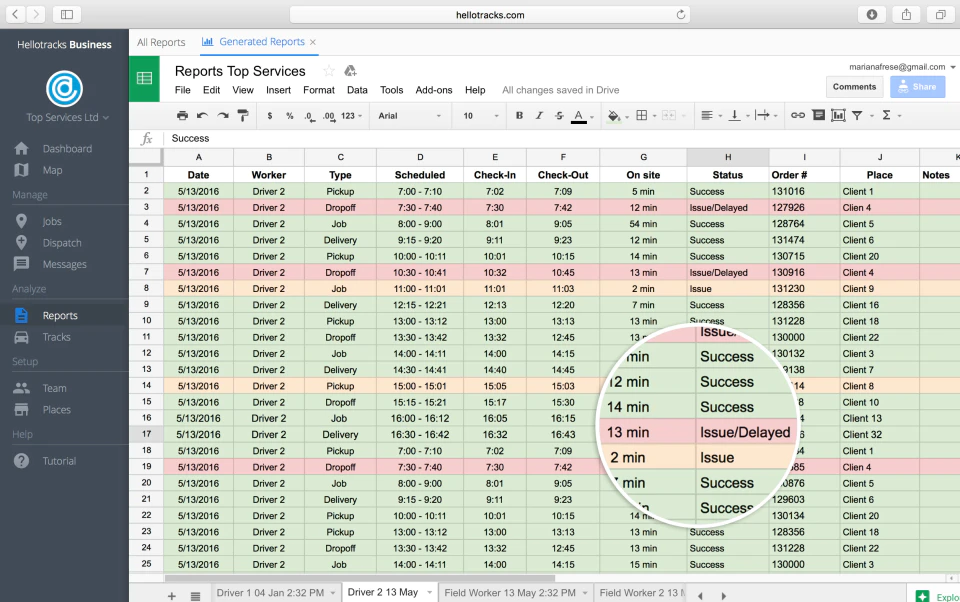
Task: Click the Dispatch sidebar item
Action: (x=61, y=243)
